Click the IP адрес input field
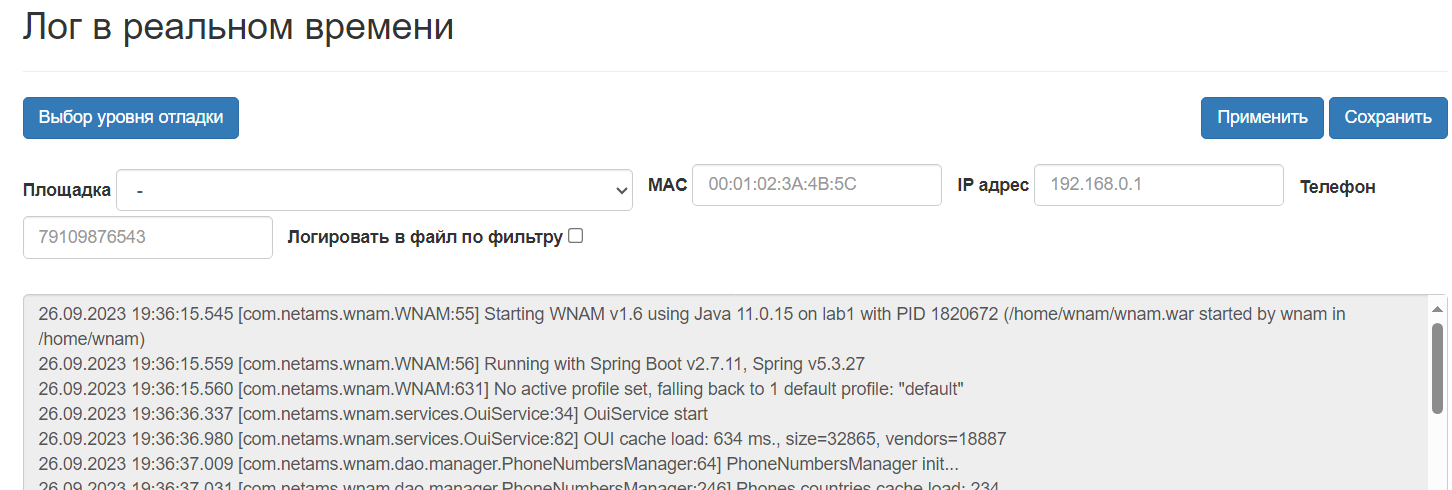This screenshot has width=1452, height=490. click(1158, 185)
